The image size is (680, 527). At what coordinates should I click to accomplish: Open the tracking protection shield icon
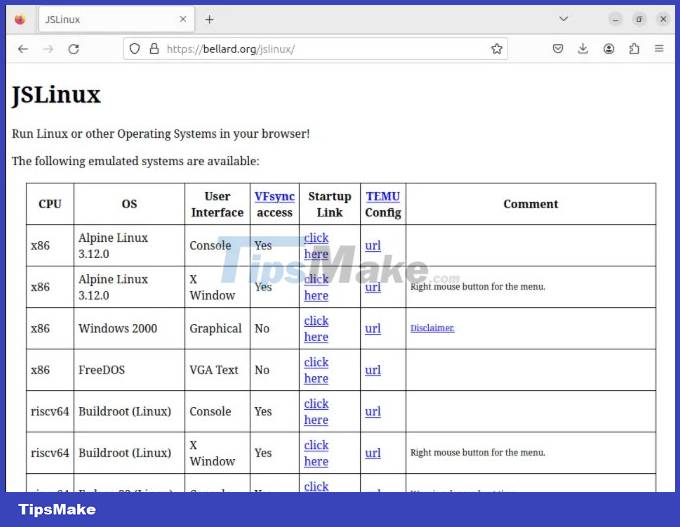click(x=134, y=49)
